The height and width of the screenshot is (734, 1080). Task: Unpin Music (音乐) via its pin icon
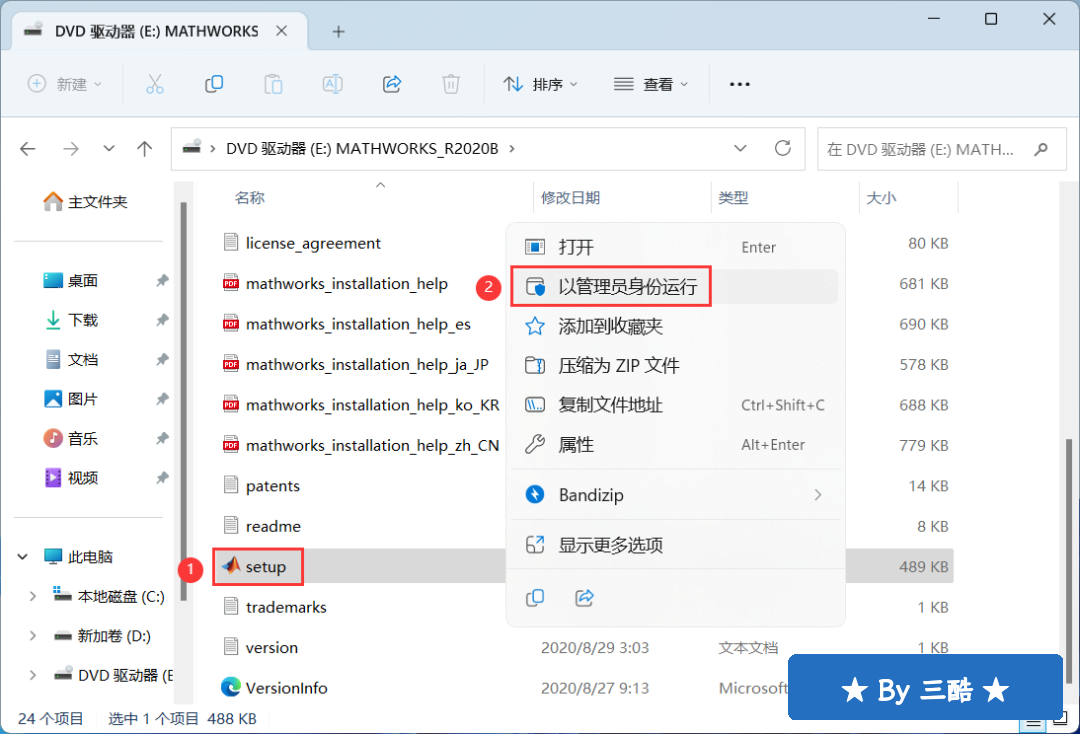[x=162, y=438]
